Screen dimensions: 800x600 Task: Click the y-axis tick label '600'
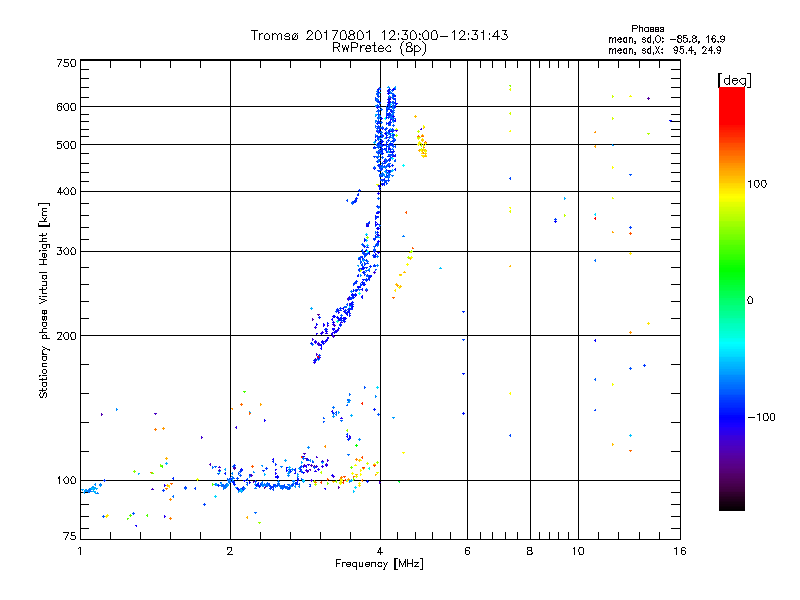pyautogui.click(x=66, y=107)
